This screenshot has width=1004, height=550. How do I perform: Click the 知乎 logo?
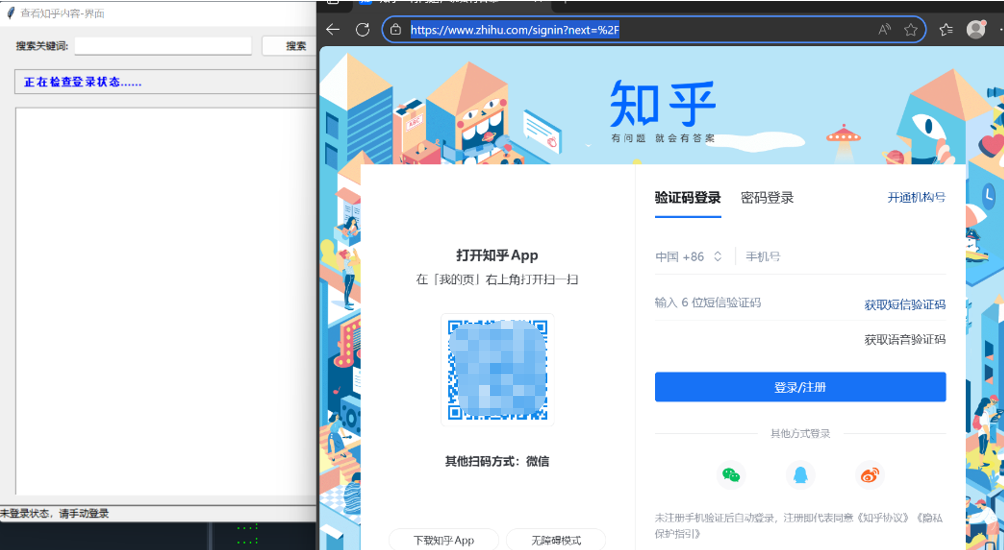[x=662, y=104]
